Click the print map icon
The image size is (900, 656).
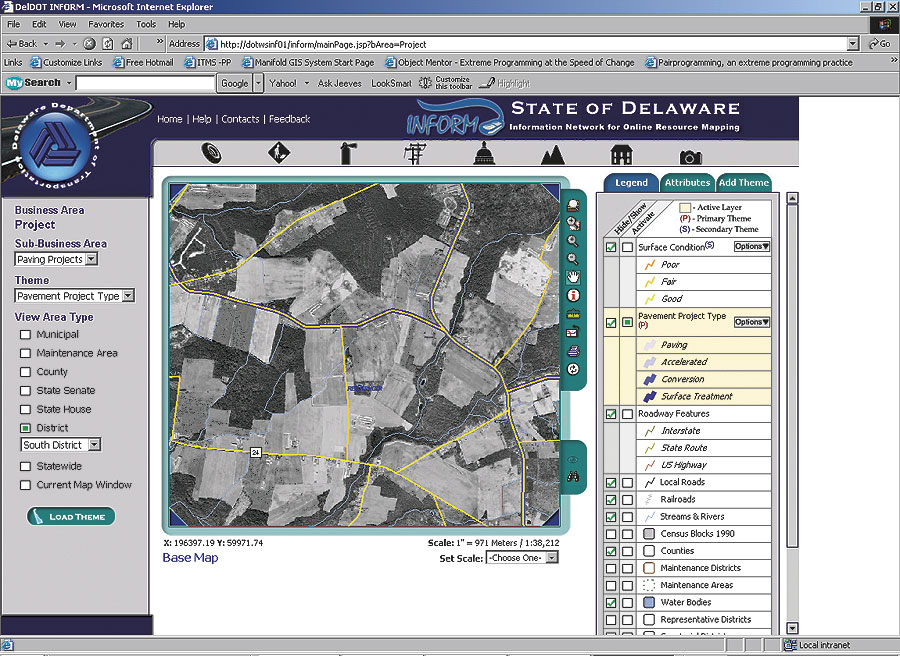pos(573,350)
